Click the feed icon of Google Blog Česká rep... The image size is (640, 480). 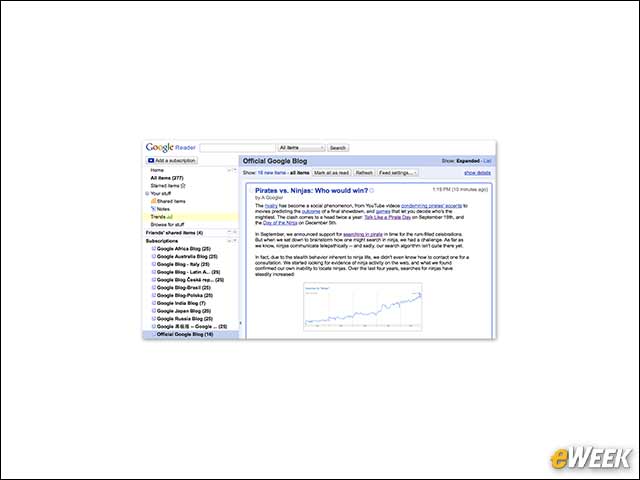(154, 280)
